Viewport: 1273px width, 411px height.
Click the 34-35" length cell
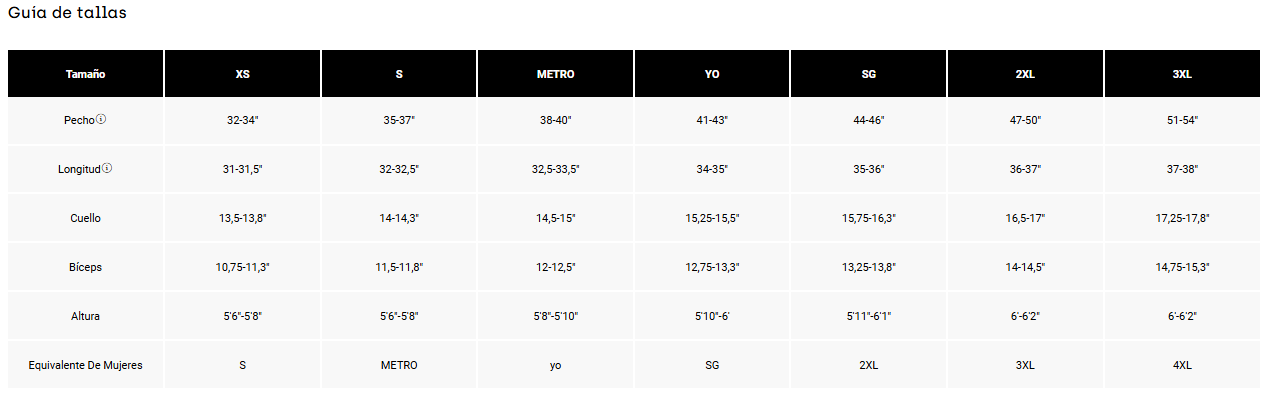coord(712,169)
